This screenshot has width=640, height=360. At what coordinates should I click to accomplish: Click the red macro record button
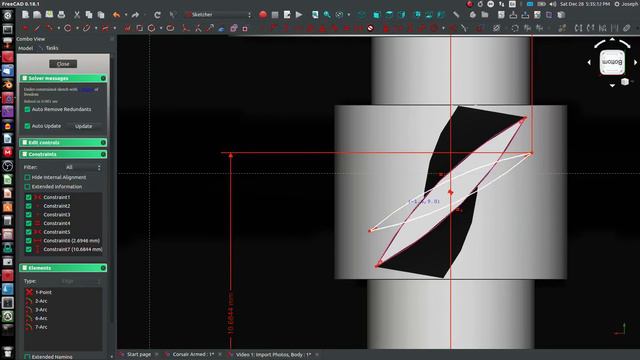(263, 15)
